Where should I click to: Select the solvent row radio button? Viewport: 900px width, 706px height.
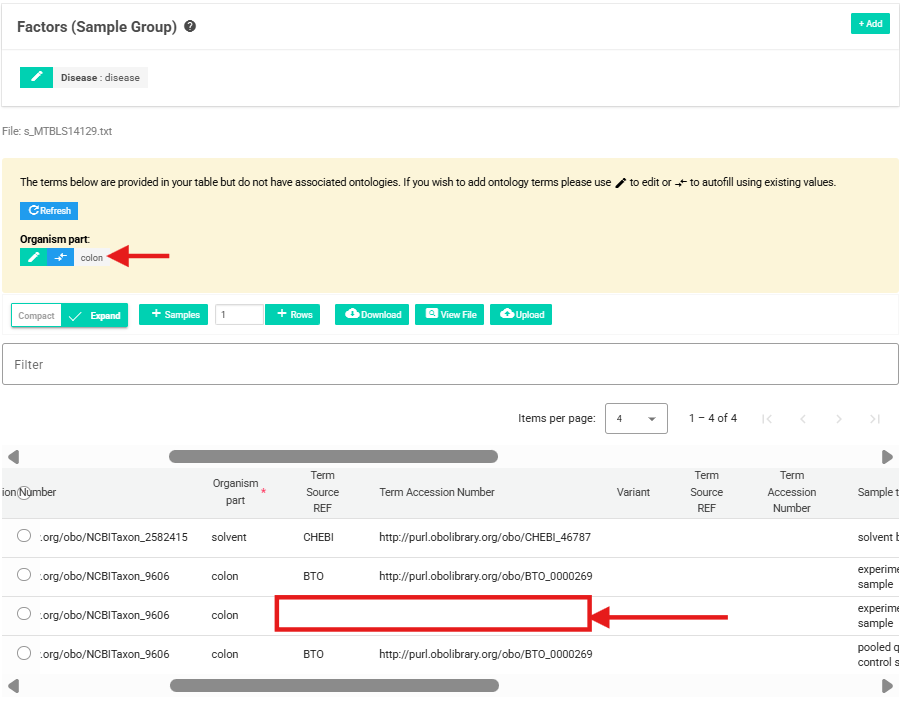24,536
